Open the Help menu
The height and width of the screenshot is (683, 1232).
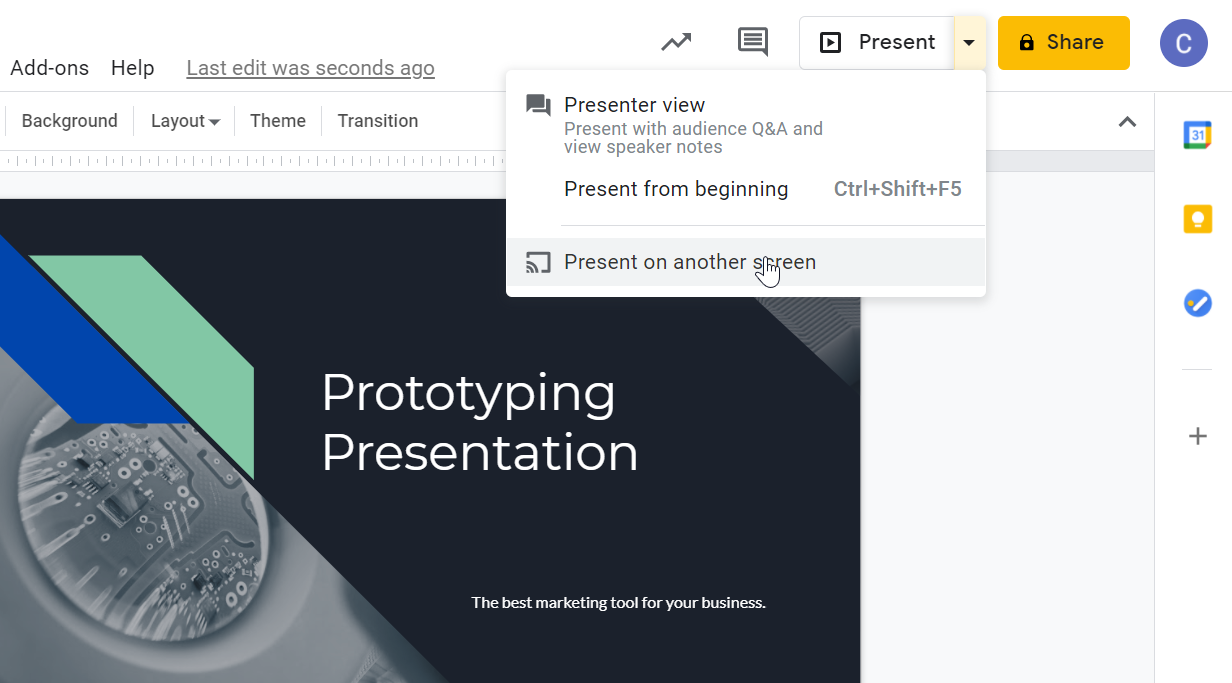[x=132, y=67]
